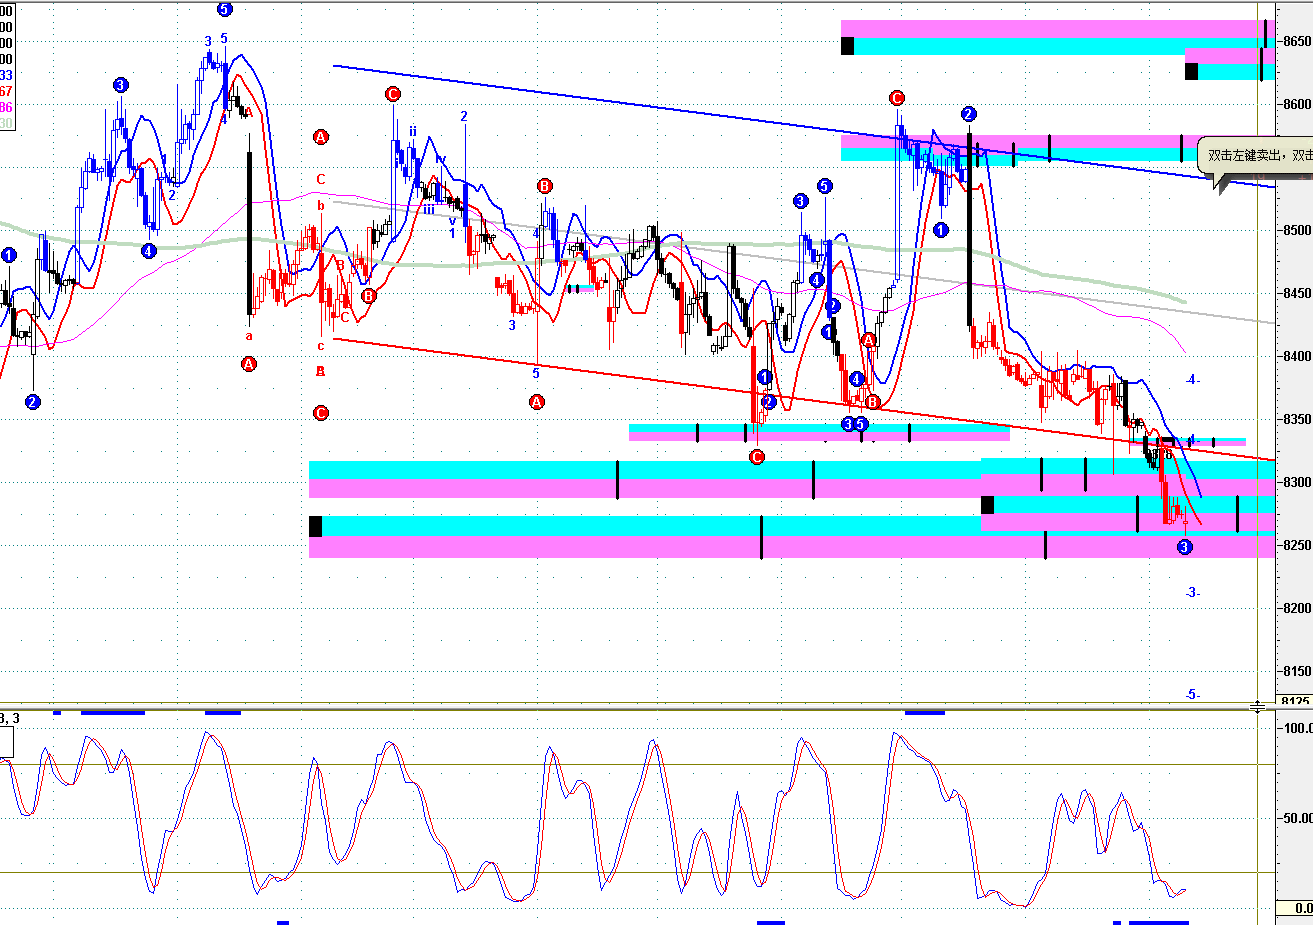Image resolution: width=1313 pixels, height=925 pixels.
Task: Select the '-4-' projection label near 8400
Action: [1192, 380]
